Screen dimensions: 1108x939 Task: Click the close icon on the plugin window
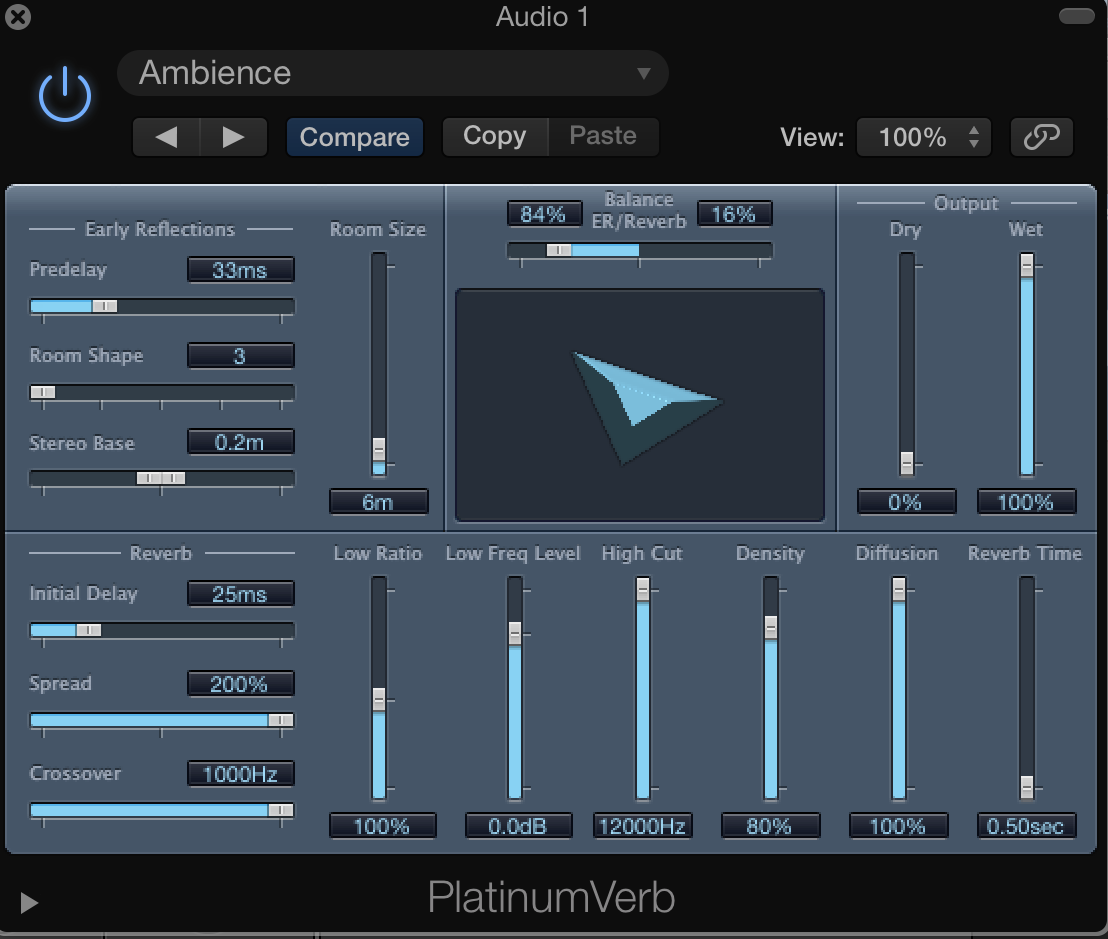click(17, 16)
